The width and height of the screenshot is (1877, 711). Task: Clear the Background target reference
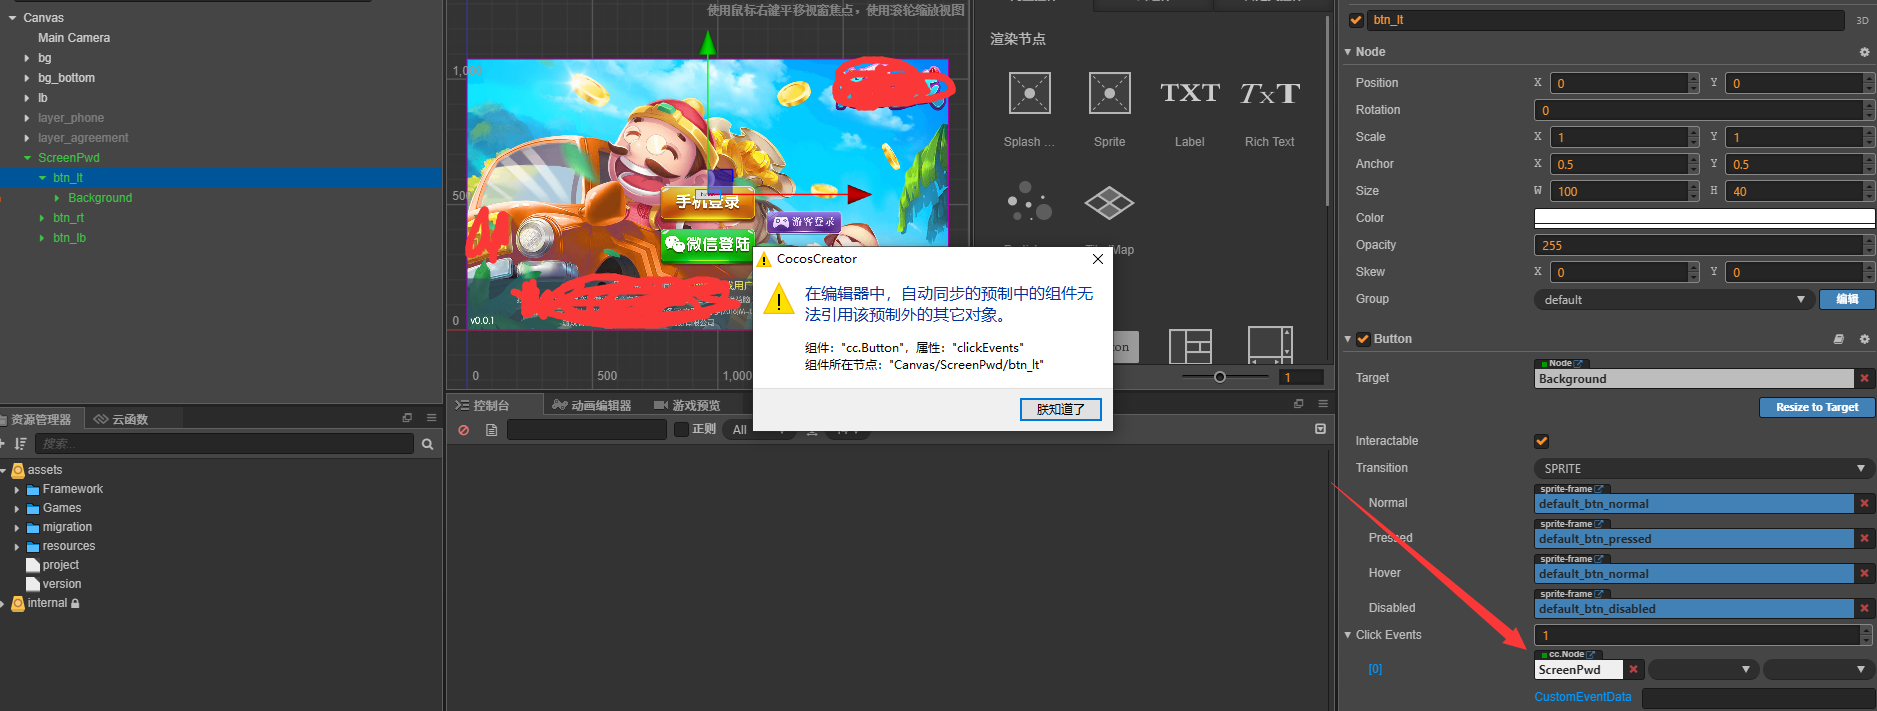pyautogui.click(x=1864, y=378)
